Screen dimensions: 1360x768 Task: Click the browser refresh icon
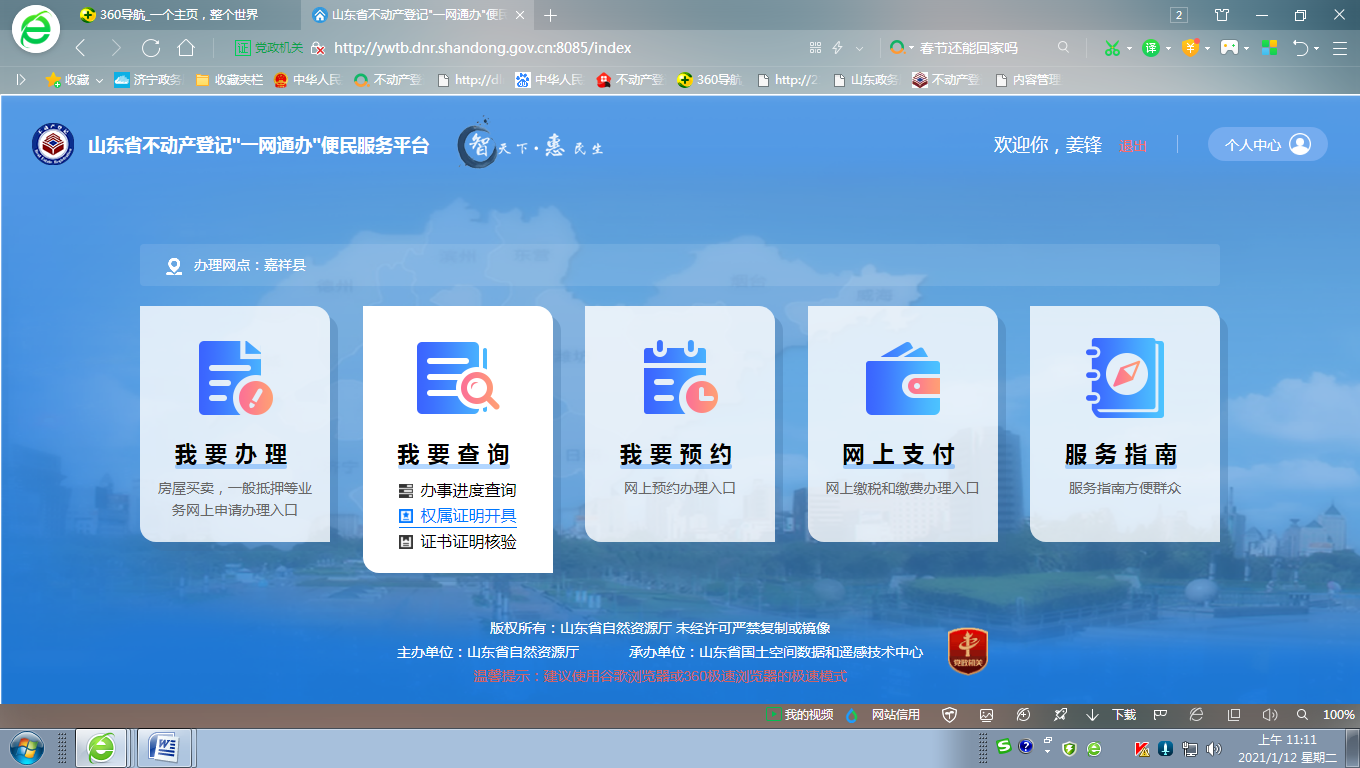(x=151, y=48)
